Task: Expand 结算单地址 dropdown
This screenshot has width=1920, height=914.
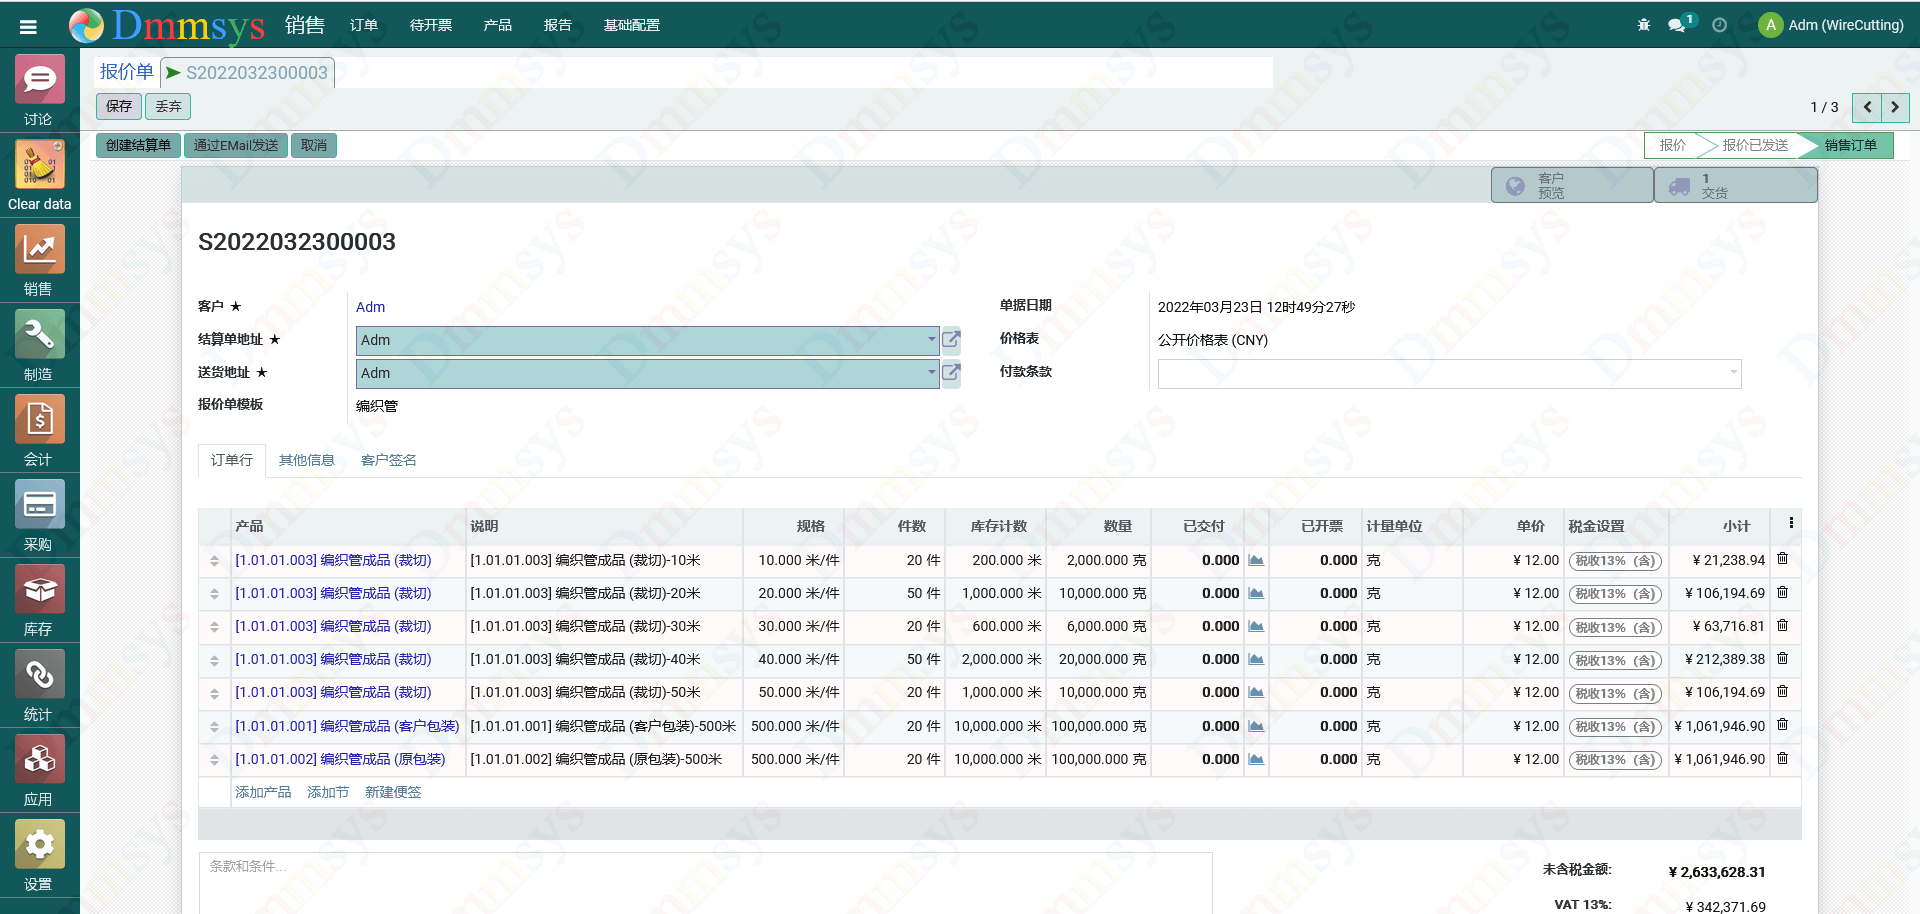Action: coord(931,340)
